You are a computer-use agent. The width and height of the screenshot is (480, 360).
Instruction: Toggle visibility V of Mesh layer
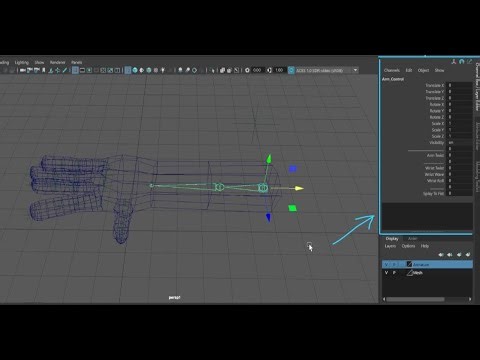pyautogui.click(x=387, y=273)
